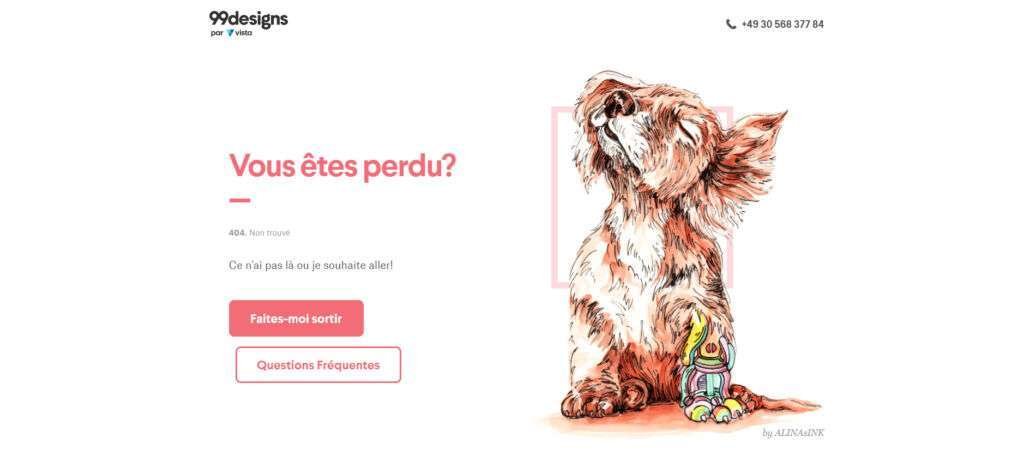Image resolution: width=1024 pixels, height=461 pixels.
Task: Click the Faites-moi sortir button
Action: pos(296,319)
